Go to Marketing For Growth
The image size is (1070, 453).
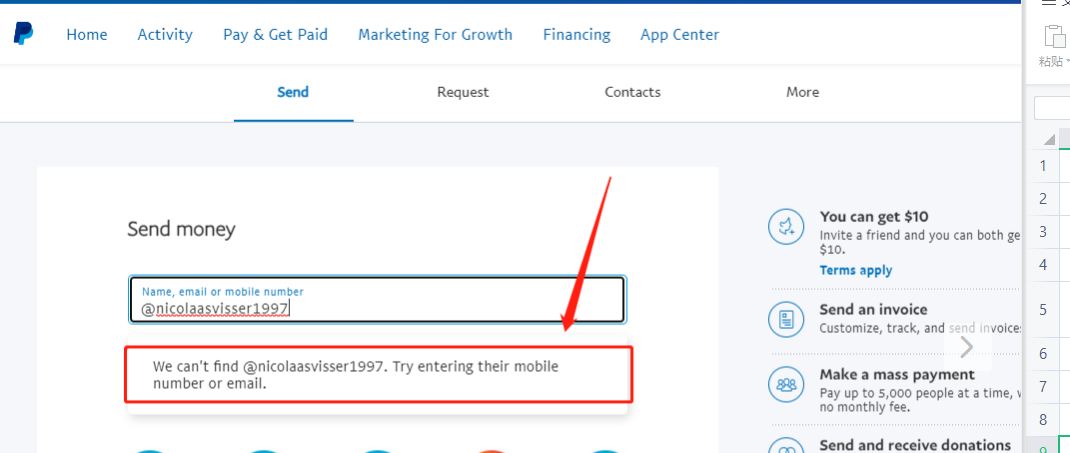435,34
